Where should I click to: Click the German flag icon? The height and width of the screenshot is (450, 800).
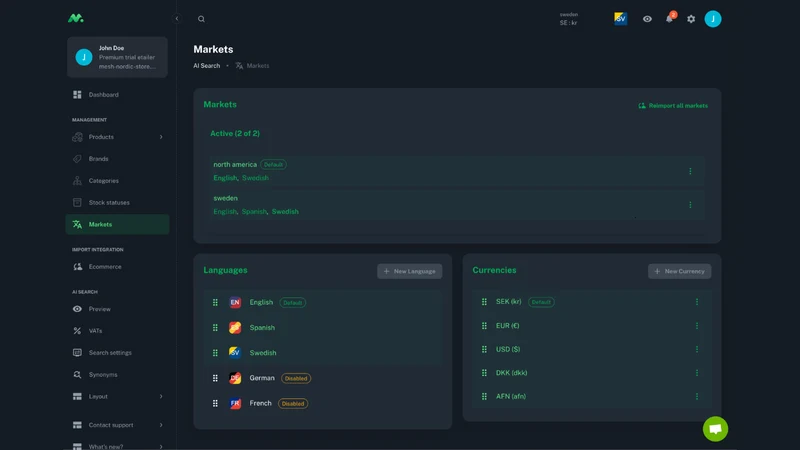tap(235, 378)
